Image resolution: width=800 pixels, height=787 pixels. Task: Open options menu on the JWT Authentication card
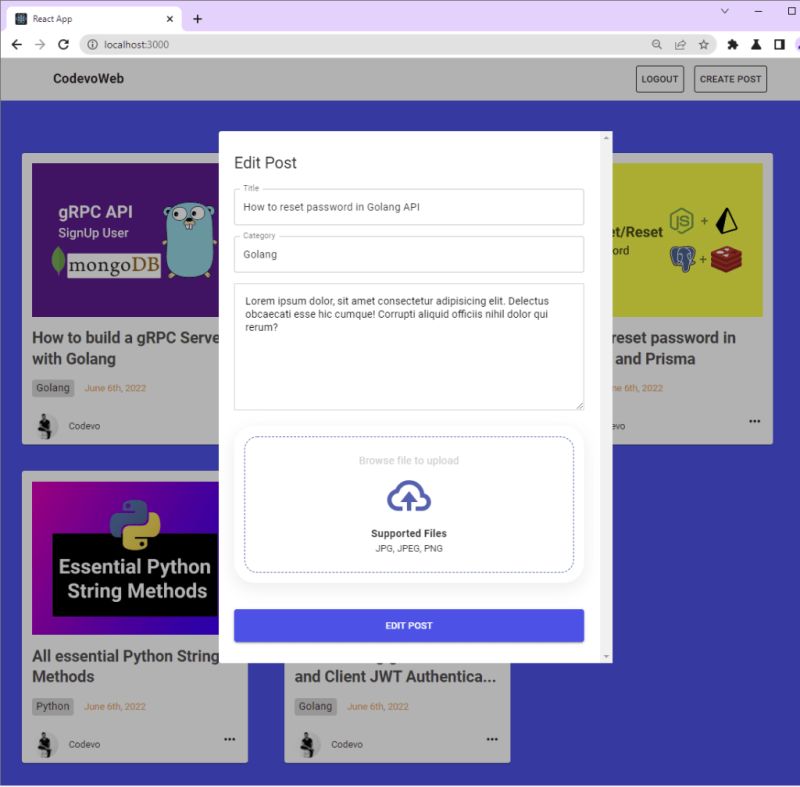[492, 738]
